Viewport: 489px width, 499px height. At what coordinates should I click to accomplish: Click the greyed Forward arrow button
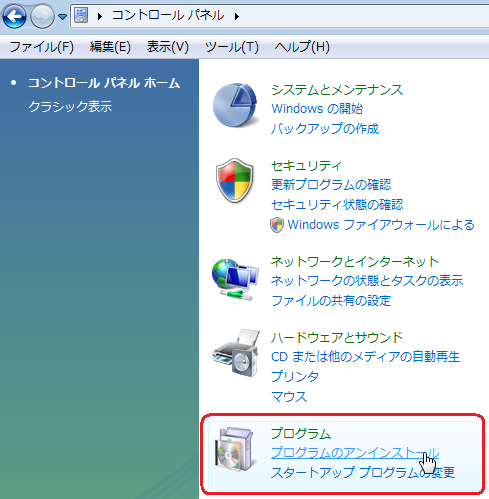[x=42, y=16]
